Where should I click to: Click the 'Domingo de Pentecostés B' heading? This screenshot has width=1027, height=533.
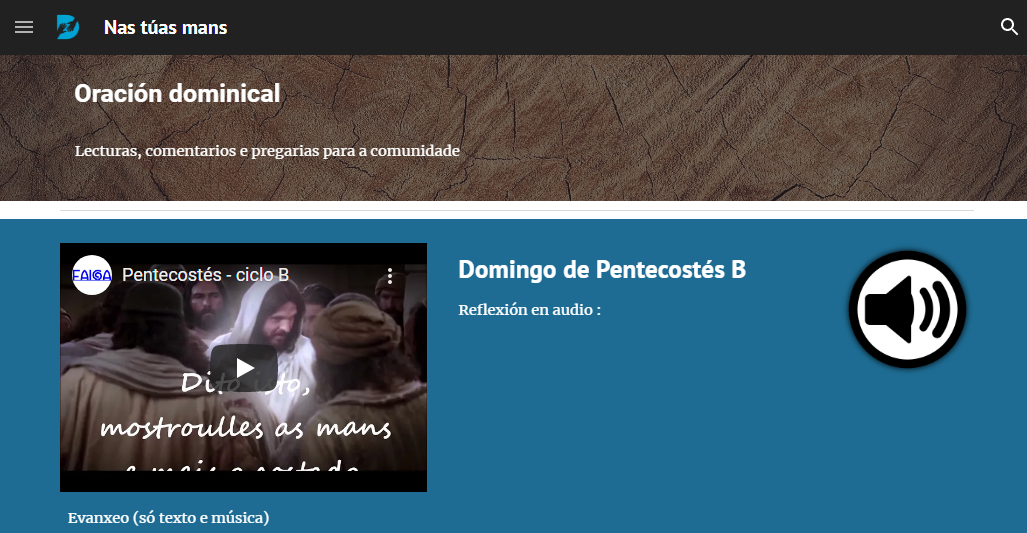tap(602, 270)
